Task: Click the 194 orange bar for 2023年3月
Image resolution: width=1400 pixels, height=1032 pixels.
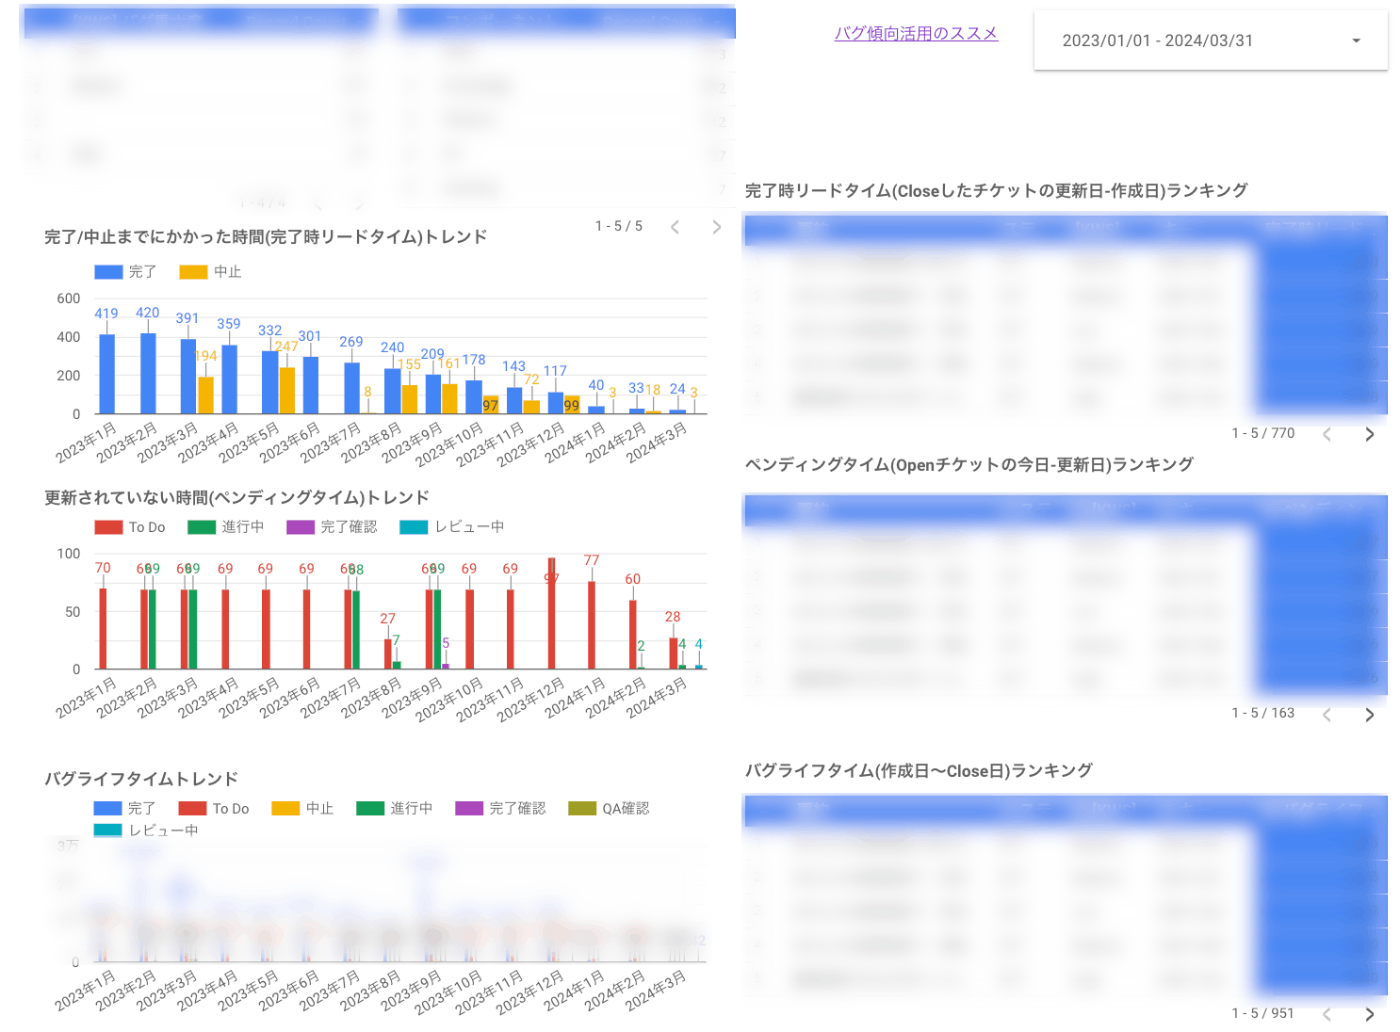Action: (206, 395)
